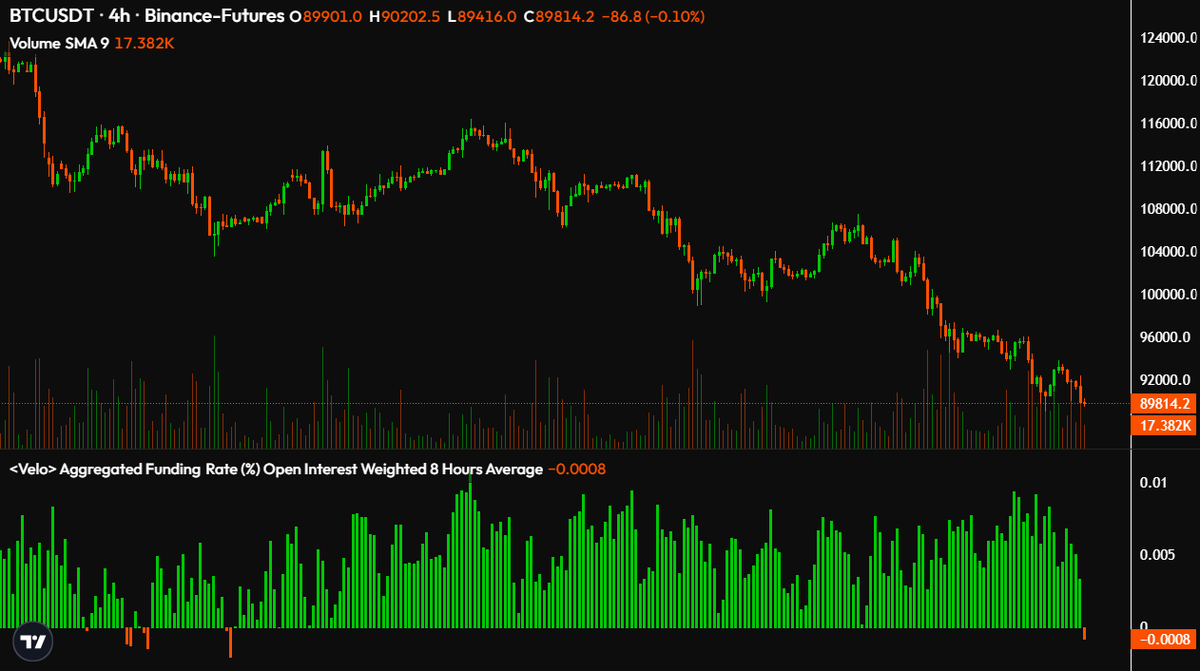Image resolution: width=1200 pixels, height=671 pixels.
Task: Click the close price C89814.2 value
Action: tap(559, 17)
